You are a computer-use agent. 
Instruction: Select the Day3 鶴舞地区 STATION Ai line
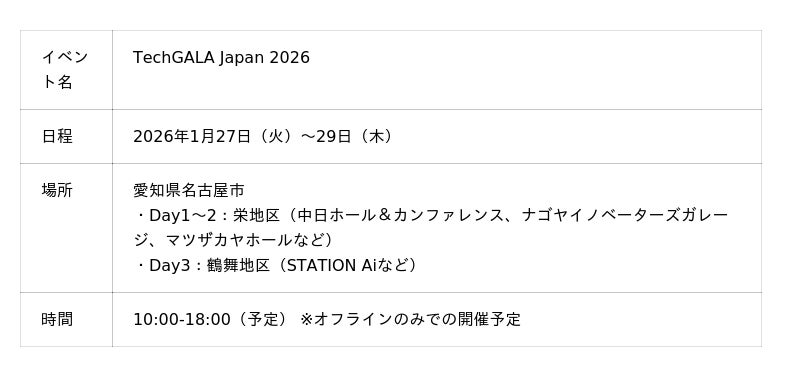coord(276,265)
